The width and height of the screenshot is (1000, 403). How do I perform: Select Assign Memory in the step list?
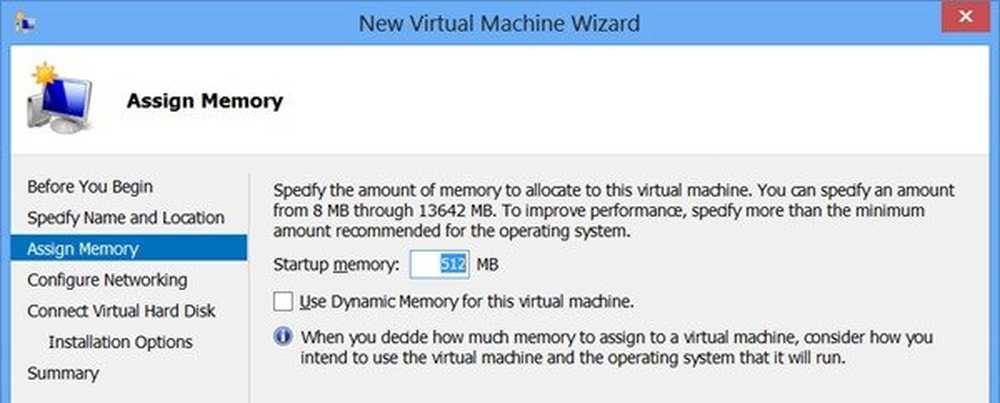click(x=83, y=248)
